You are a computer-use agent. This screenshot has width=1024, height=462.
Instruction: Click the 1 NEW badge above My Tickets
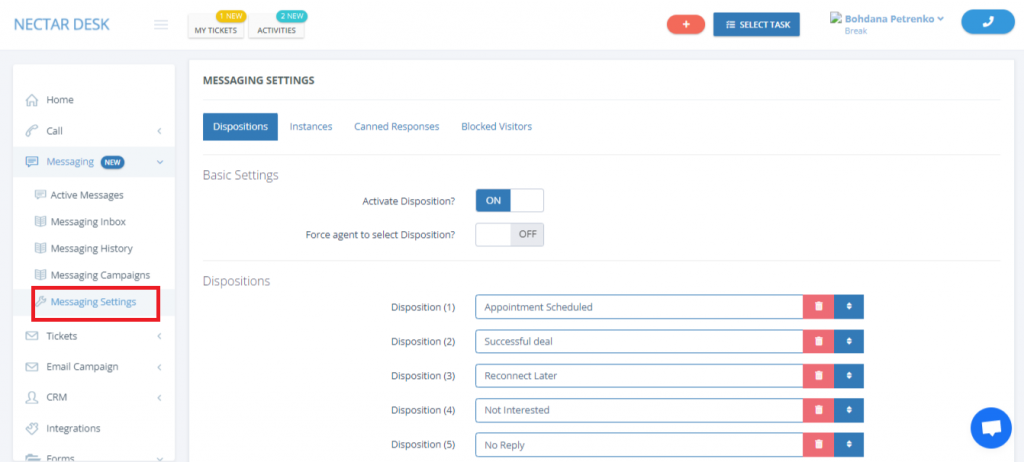(x=231, y=16)
